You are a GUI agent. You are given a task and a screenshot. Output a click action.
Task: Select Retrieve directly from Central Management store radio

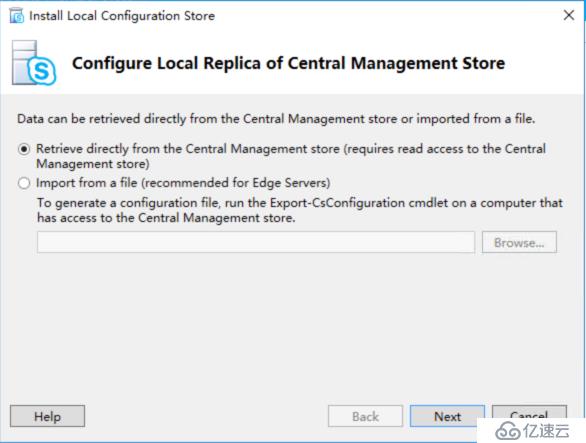coord(24,150)
